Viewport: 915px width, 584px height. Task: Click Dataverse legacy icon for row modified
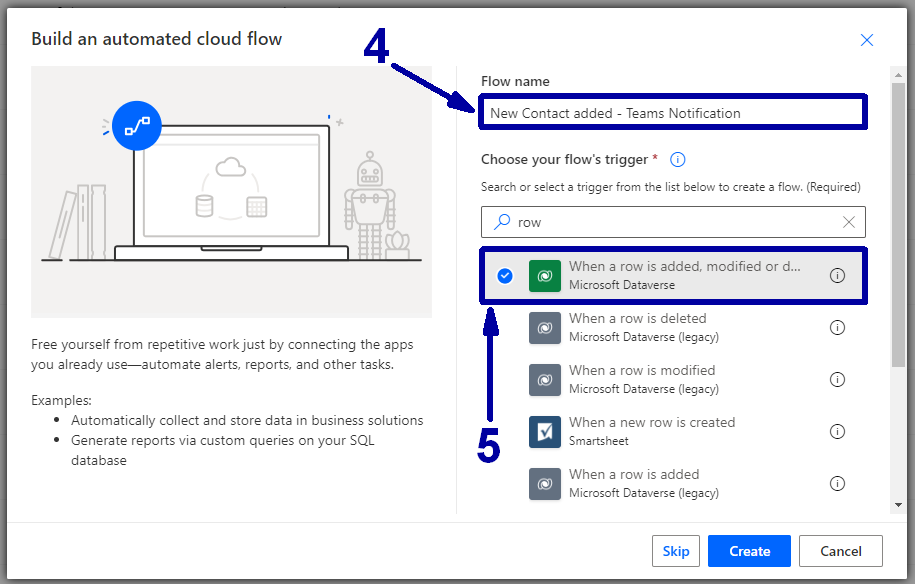(544, 379)
